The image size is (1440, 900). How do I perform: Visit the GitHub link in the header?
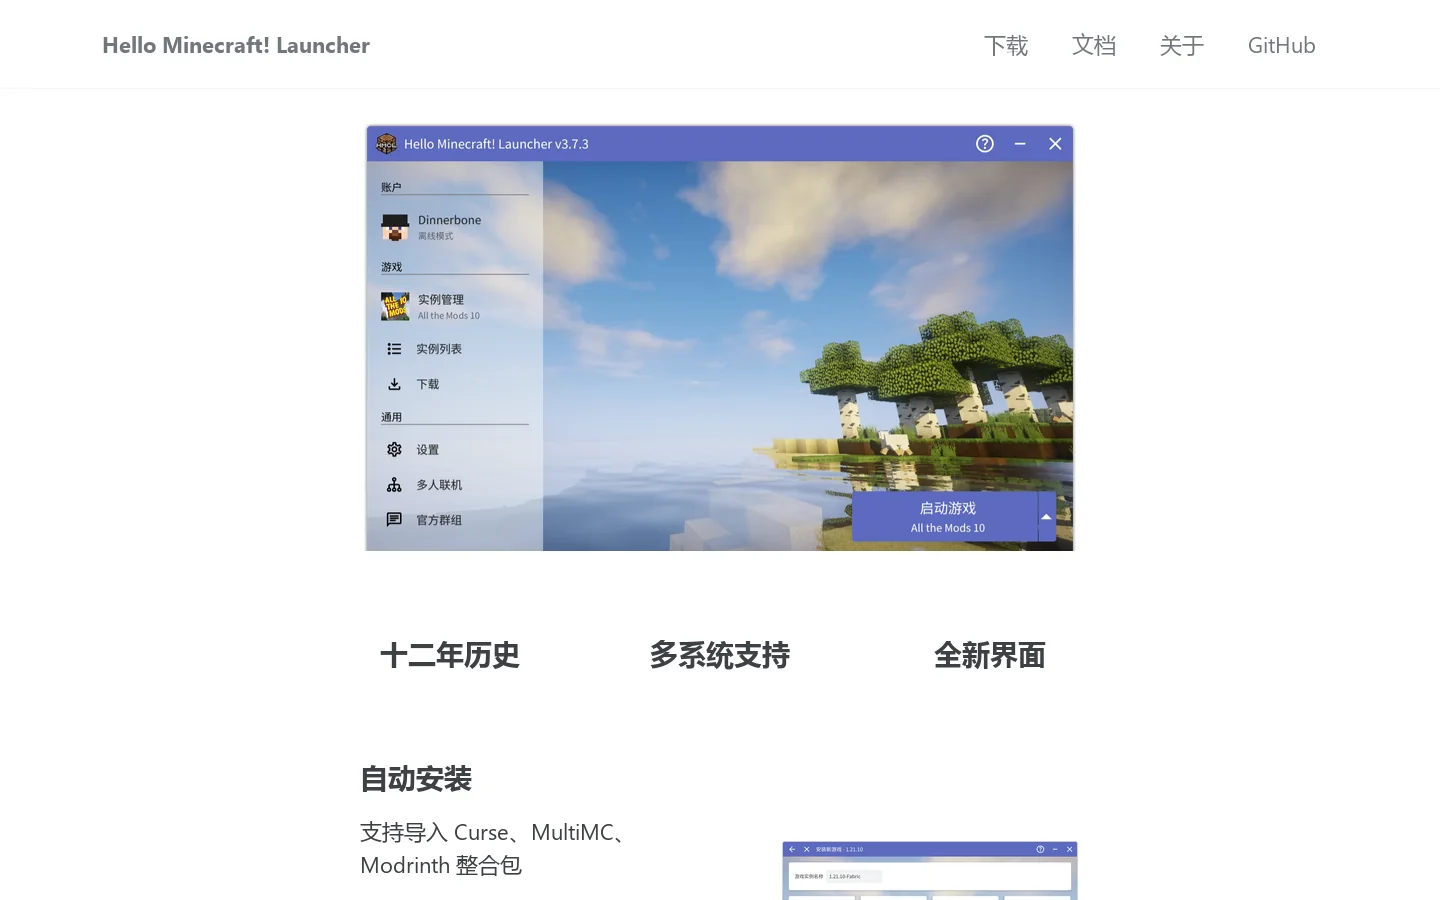1281,45
